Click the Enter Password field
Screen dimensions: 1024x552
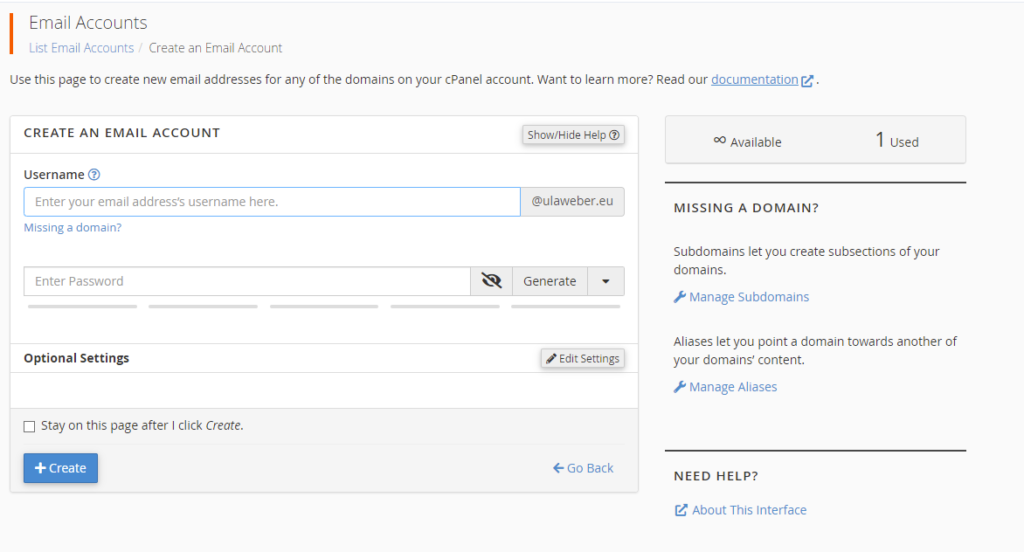point(248,281)
